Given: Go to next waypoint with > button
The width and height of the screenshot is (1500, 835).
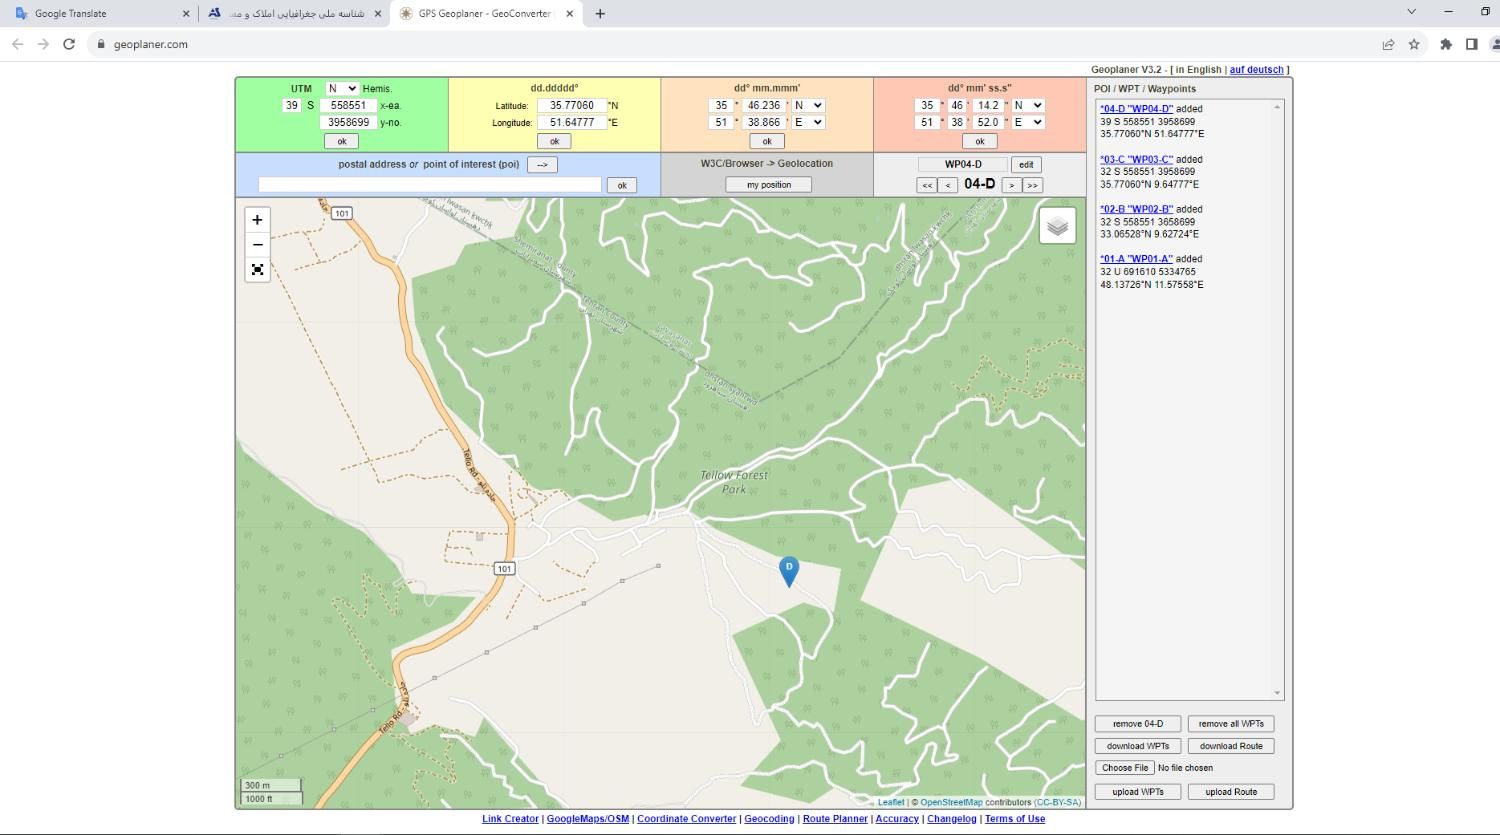Looking at the screenshot, I should pos(1011,185).
